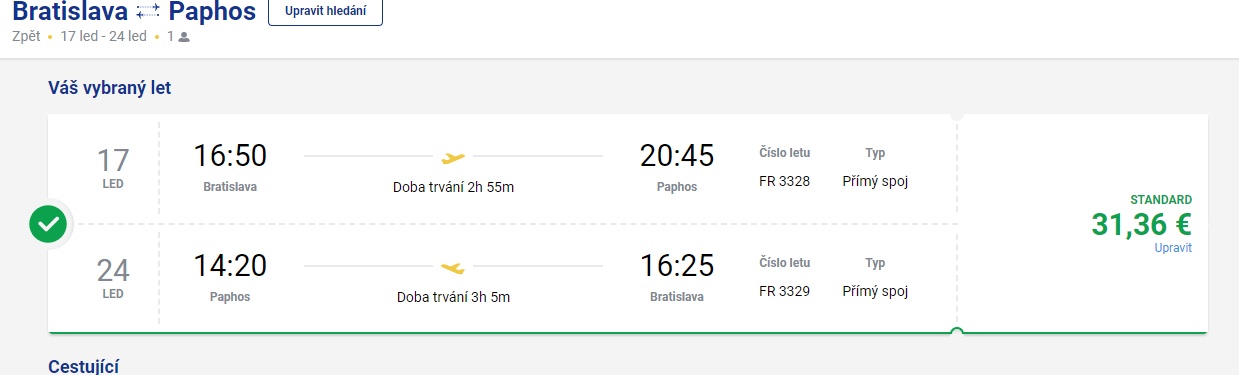The width and height of the screenshot is (1239, 375).
Task: Click the return flight yellow plane icon
Action: click(x=453, y=268)
